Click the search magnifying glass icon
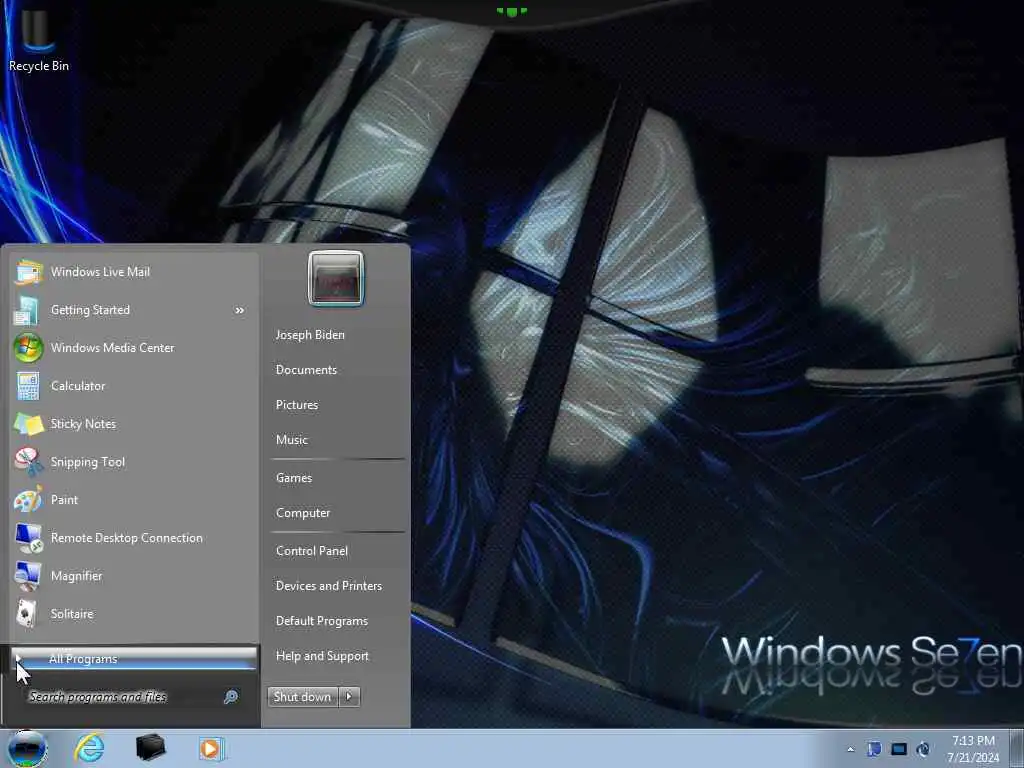1024x768 pixels. pyautogui.click(x=231, y=697)
